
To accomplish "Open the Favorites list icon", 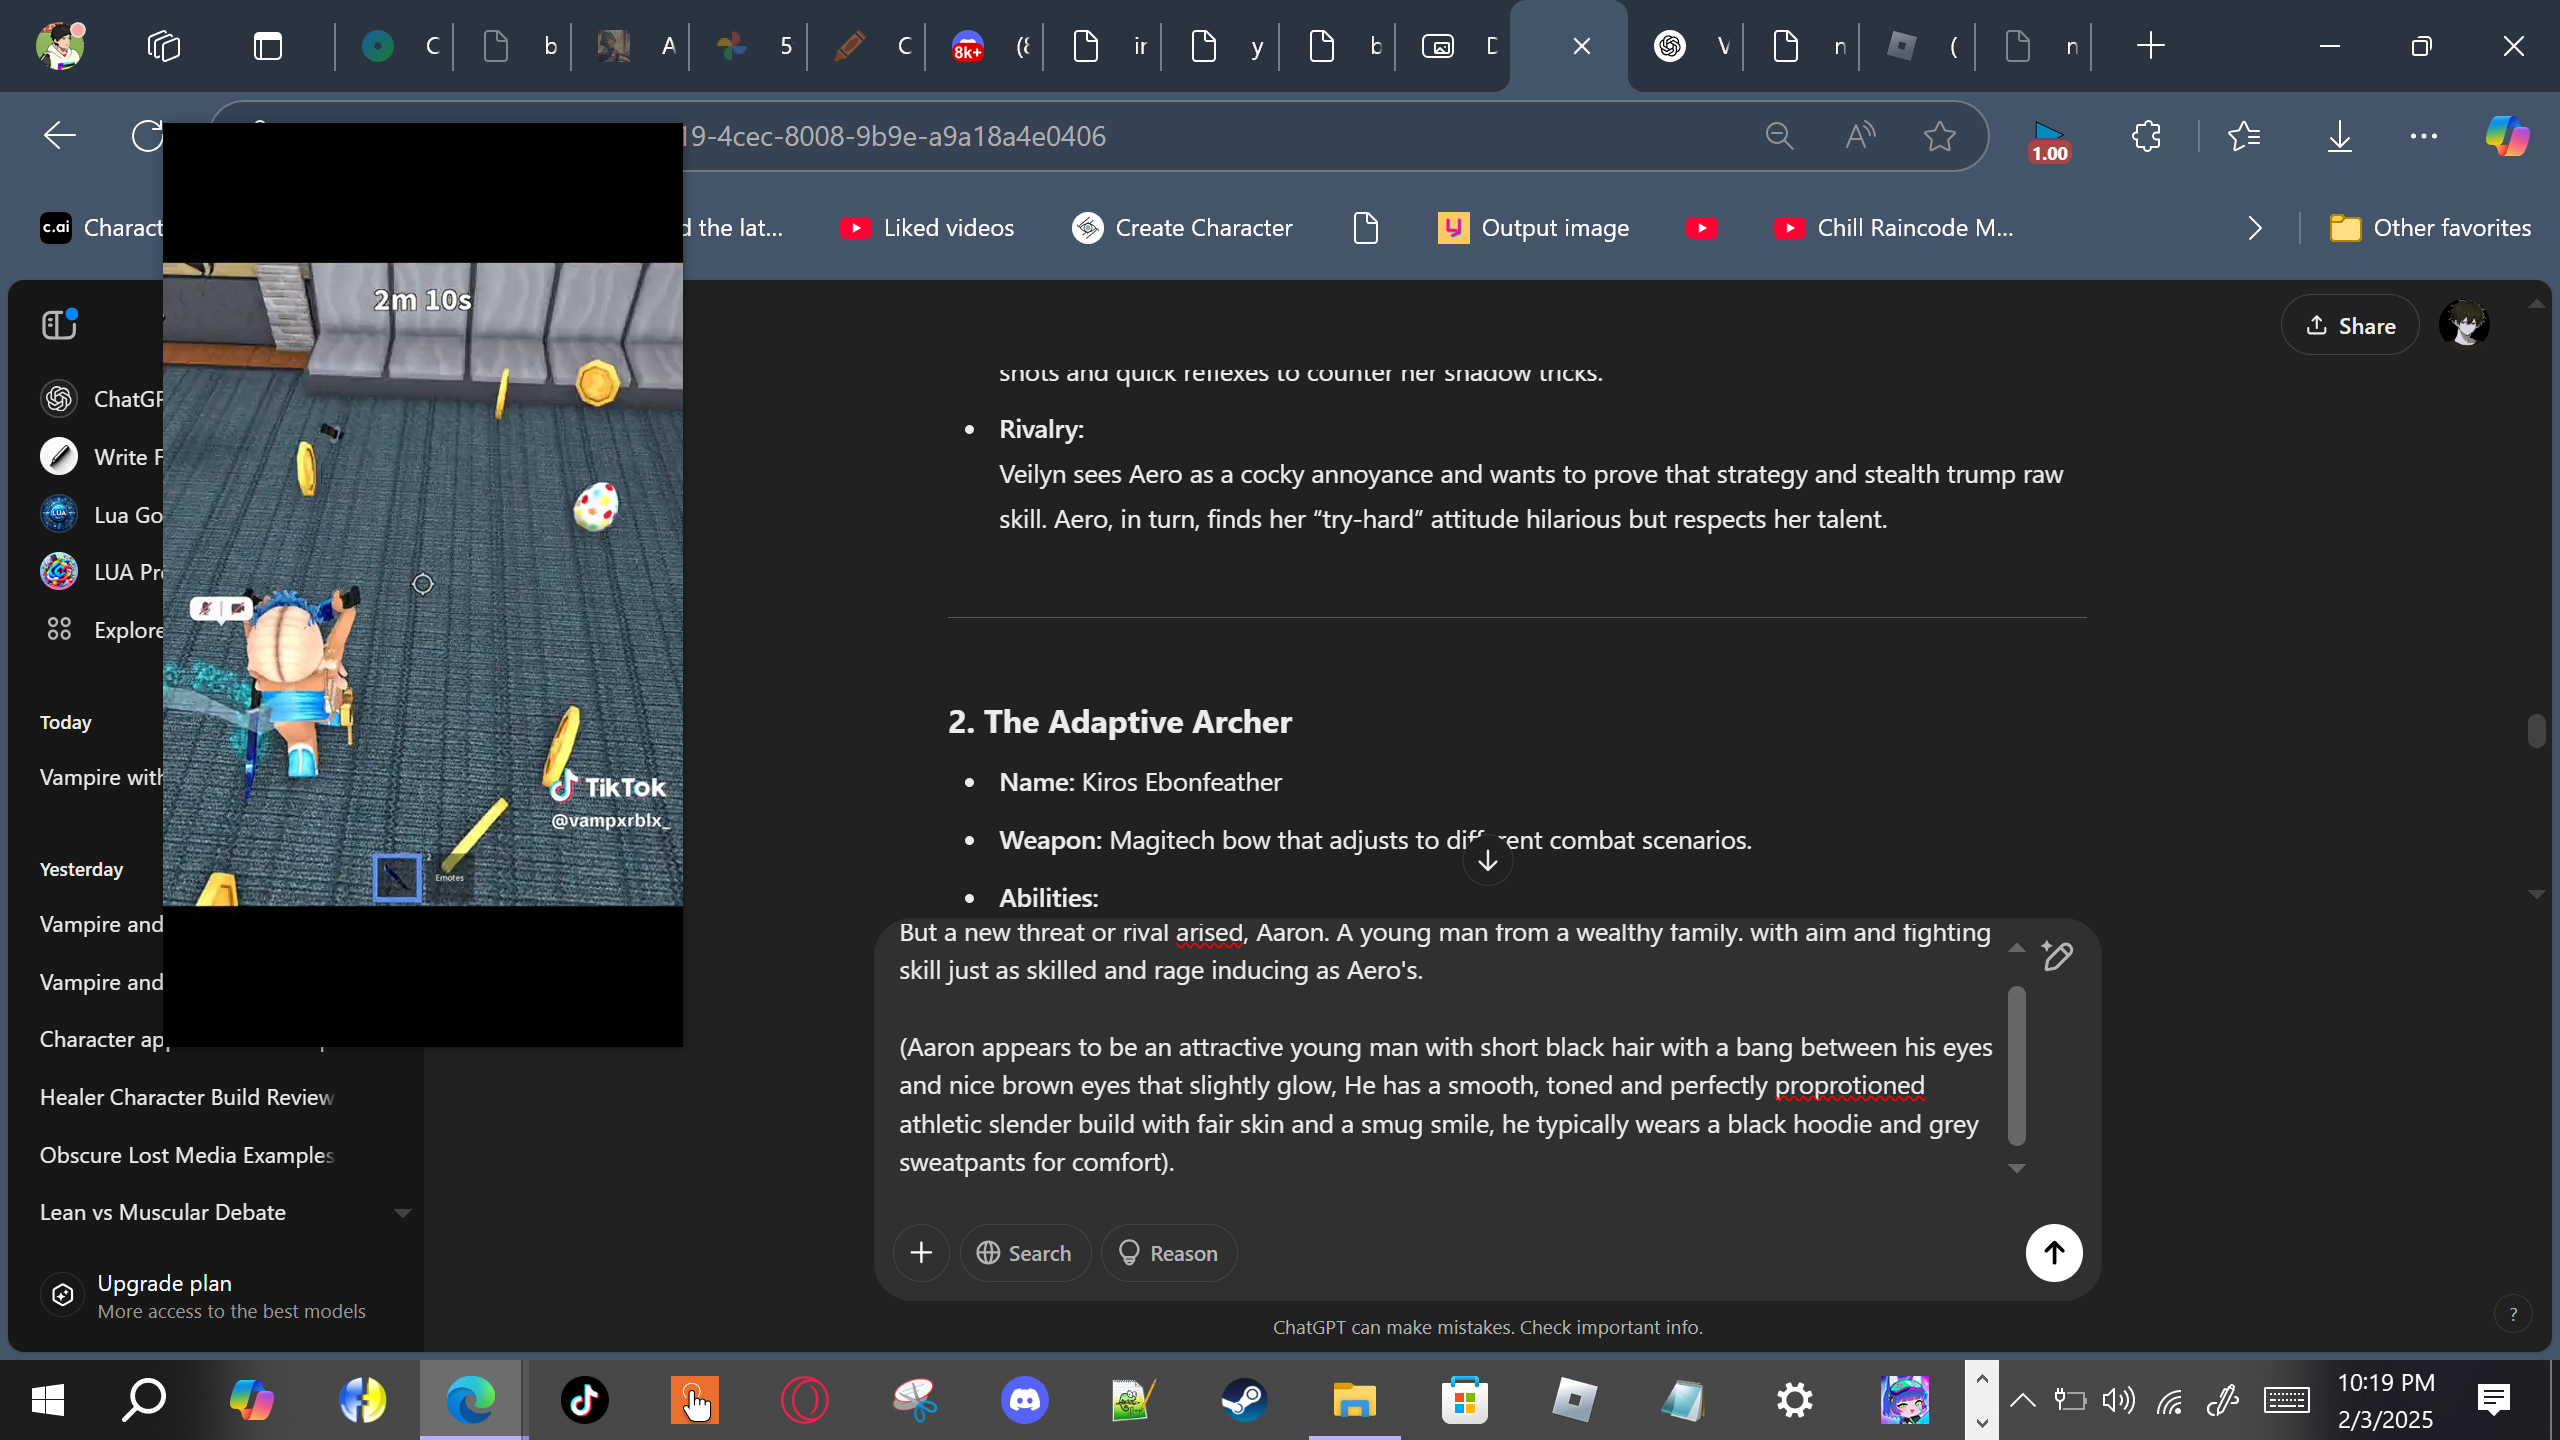I will point(2244,136).
